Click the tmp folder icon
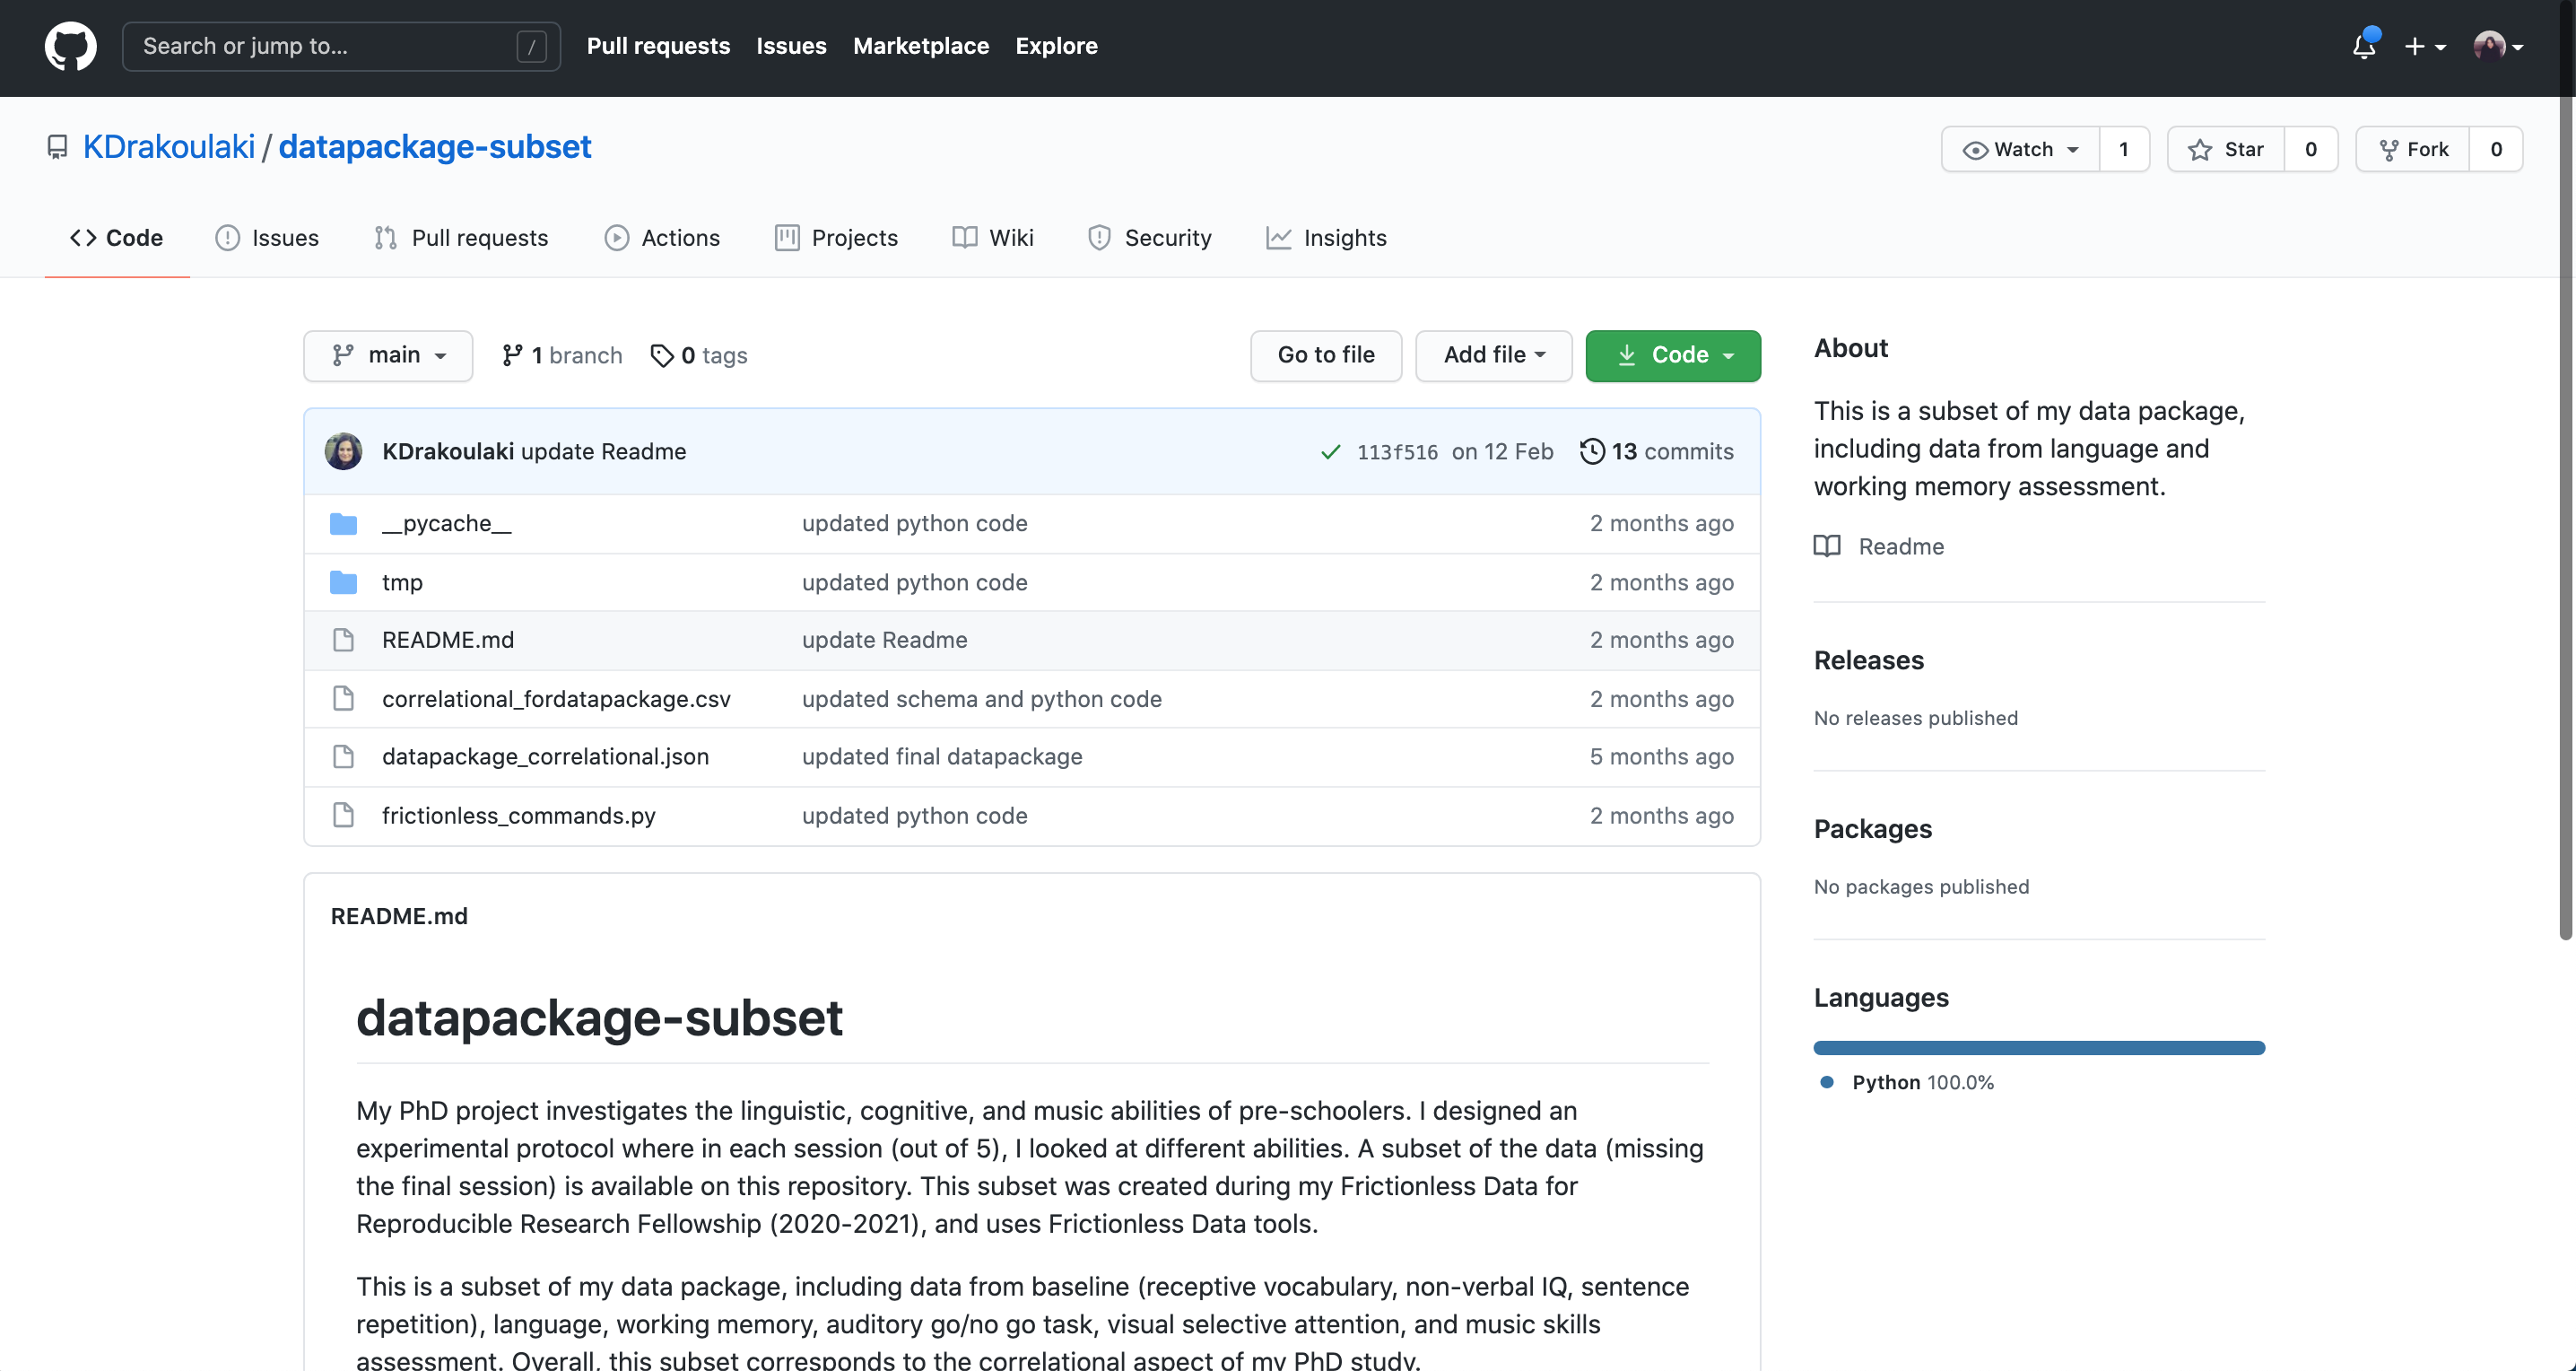 343,582
